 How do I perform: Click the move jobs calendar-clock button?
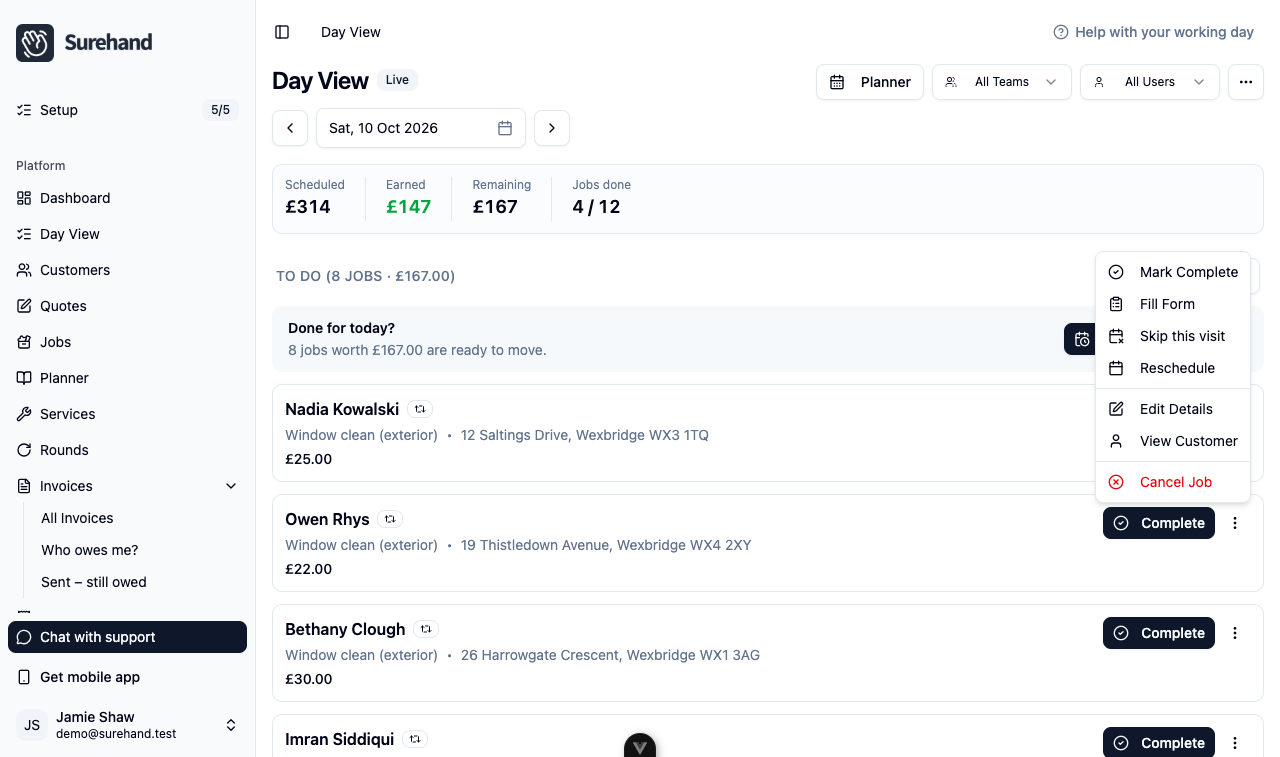(x=1080, y=339)
